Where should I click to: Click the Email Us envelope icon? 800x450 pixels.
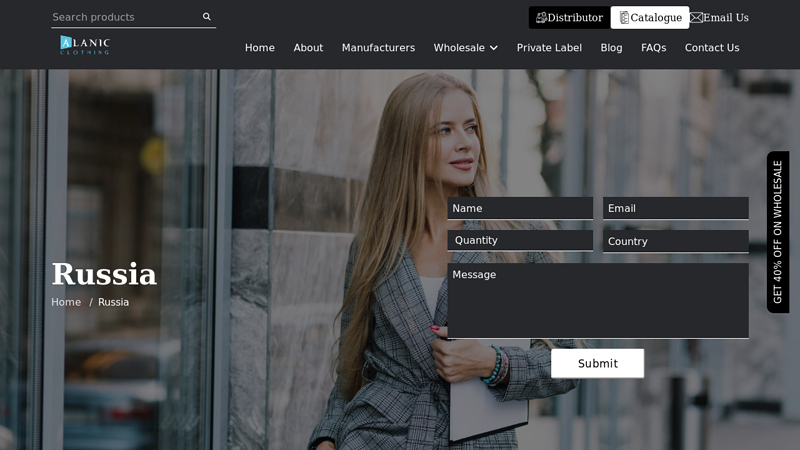[x=696, y=18]
